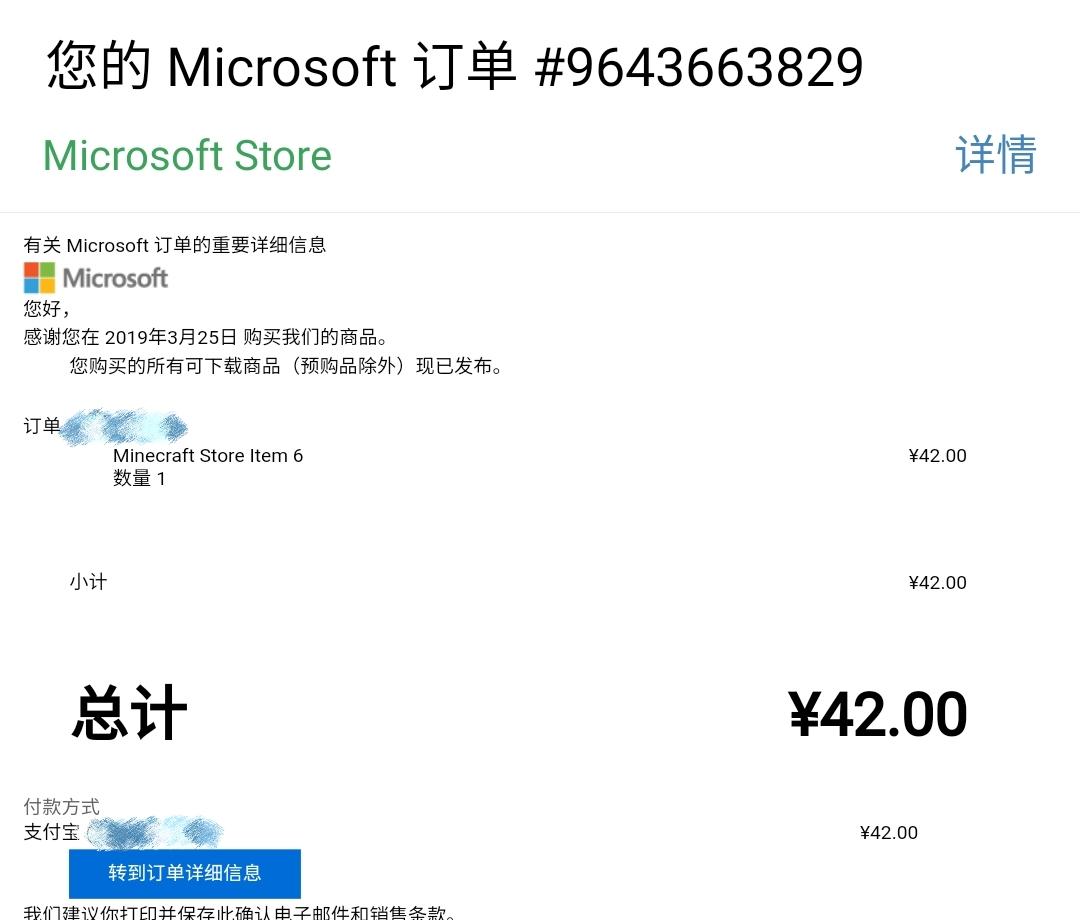Open the 详情 details link

(x=996, y=155)
